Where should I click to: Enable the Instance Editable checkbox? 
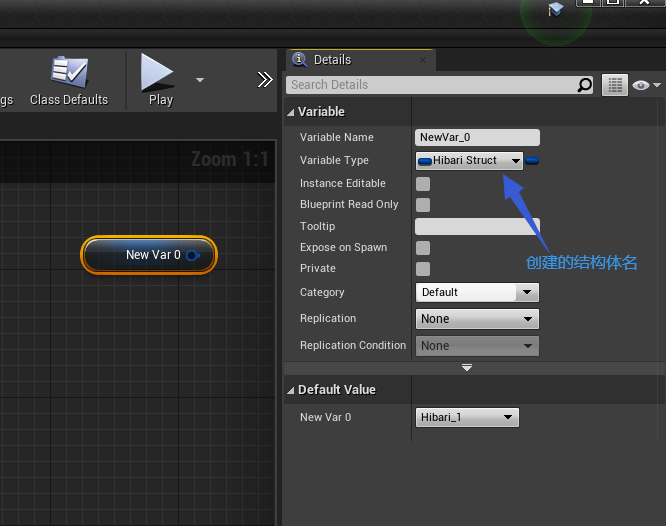423,184
